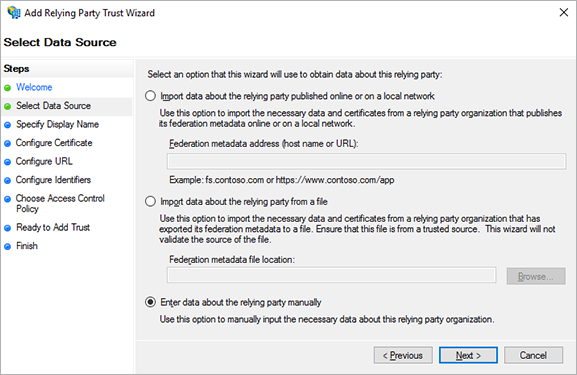Click the 'Import data about the relying party from a file' label

tap(244, 202)
